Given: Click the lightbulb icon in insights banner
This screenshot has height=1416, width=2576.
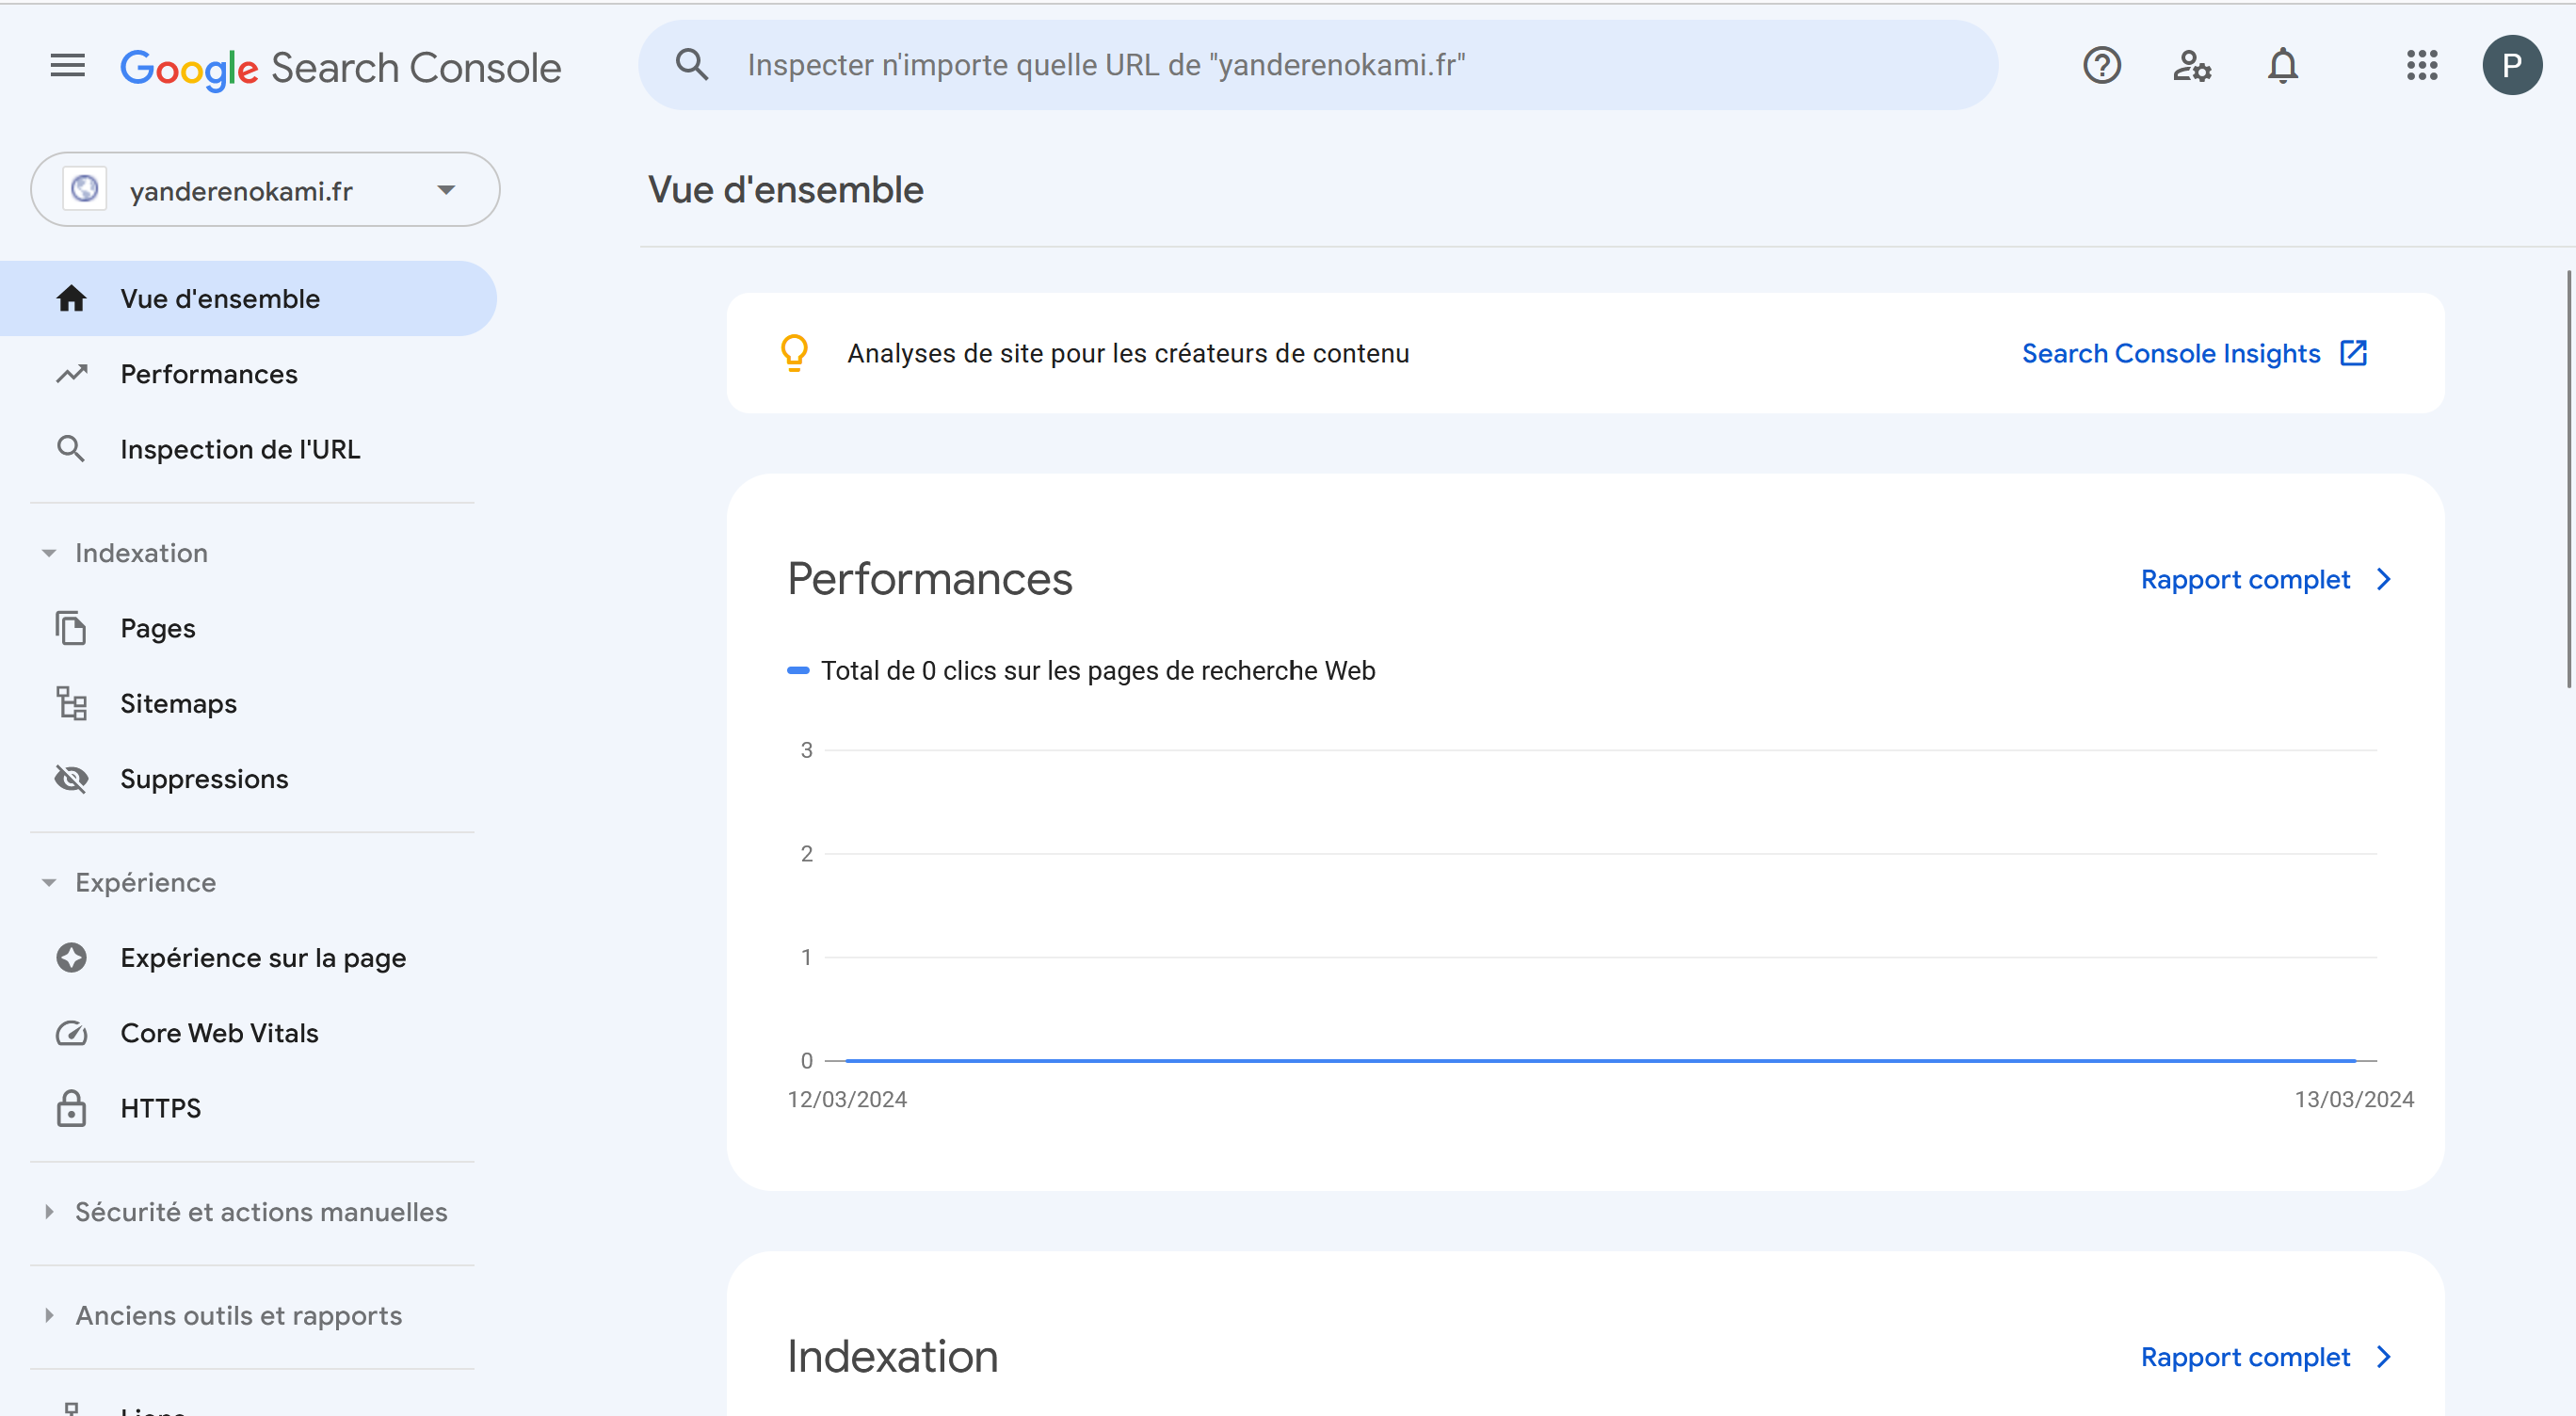Looking at the screenshot, I should [x=795, y=353].
